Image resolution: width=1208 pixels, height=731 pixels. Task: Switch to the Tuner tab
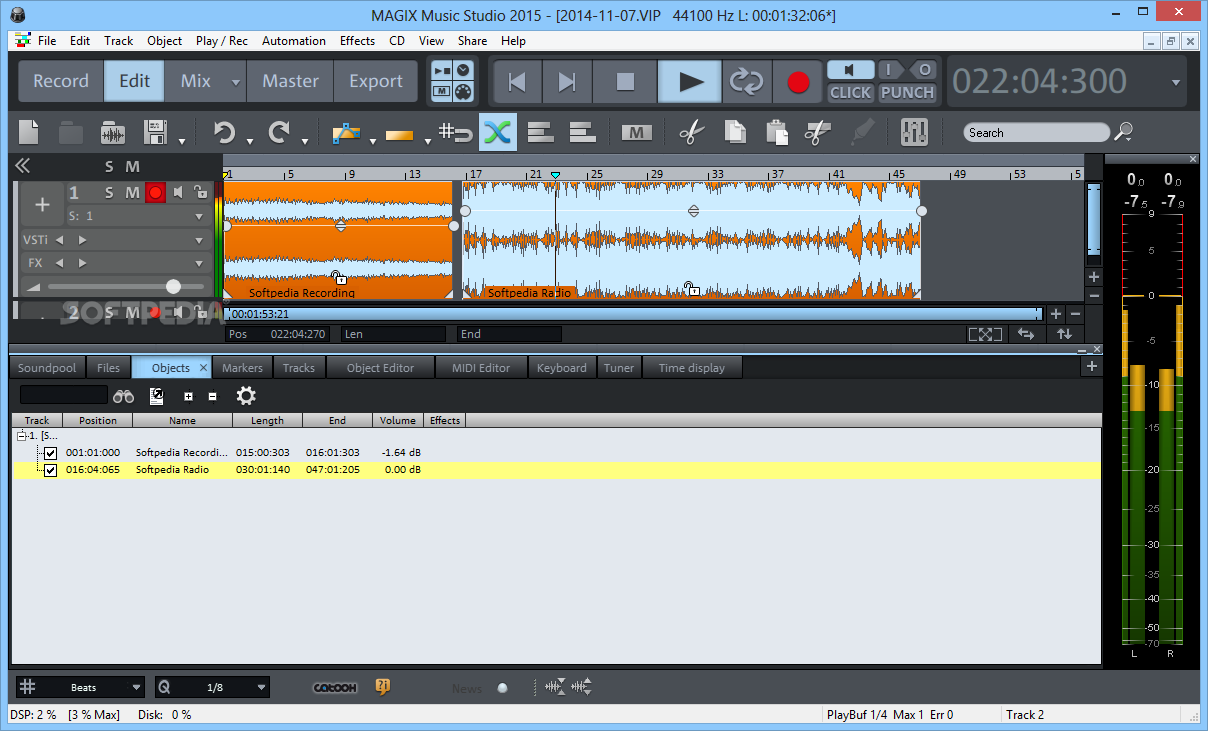pyautogui.click(x=619, y=368)
